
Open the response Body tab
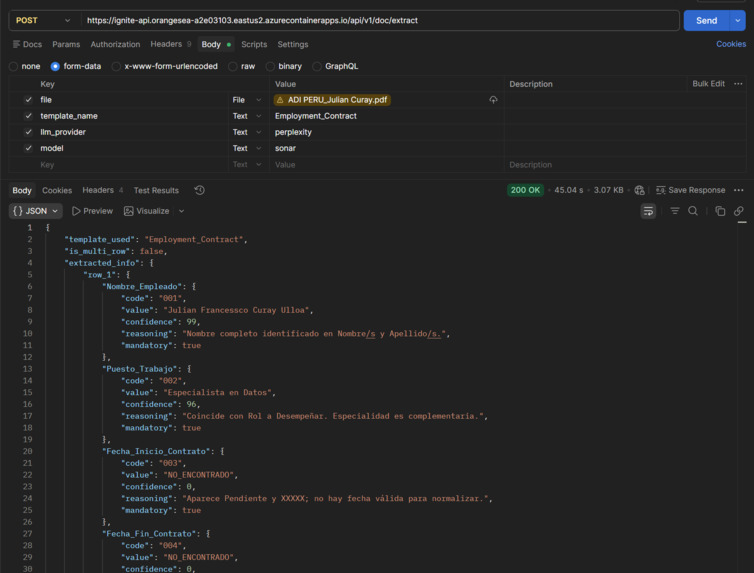coord(22,190)
